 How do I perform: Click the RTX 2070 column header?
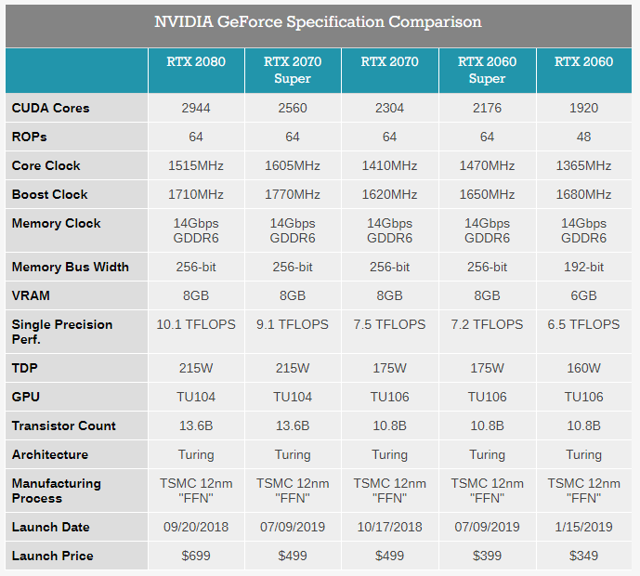click(x=390, y=62)
